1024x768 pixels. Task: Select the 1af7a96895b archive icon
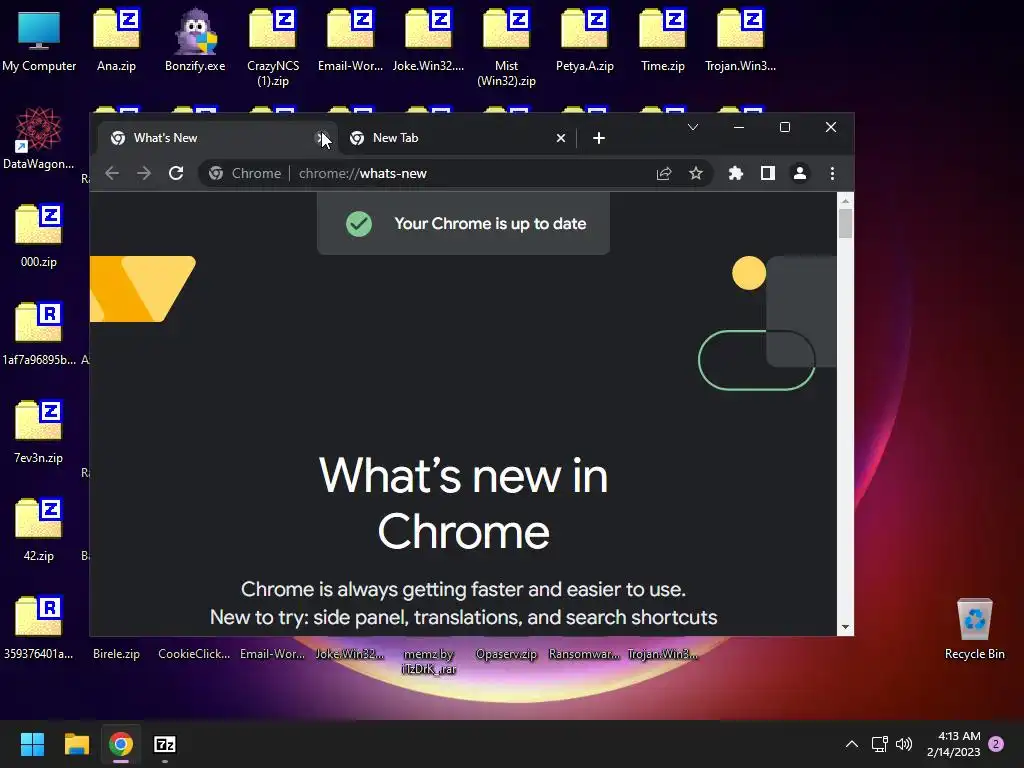click(39, 333)
